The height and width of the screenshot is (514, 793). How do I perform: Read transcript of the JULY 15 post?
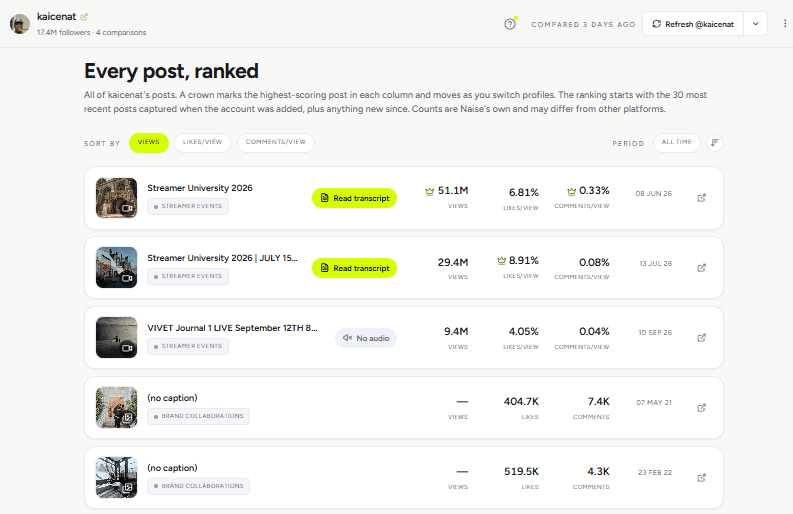click(355, 268)
